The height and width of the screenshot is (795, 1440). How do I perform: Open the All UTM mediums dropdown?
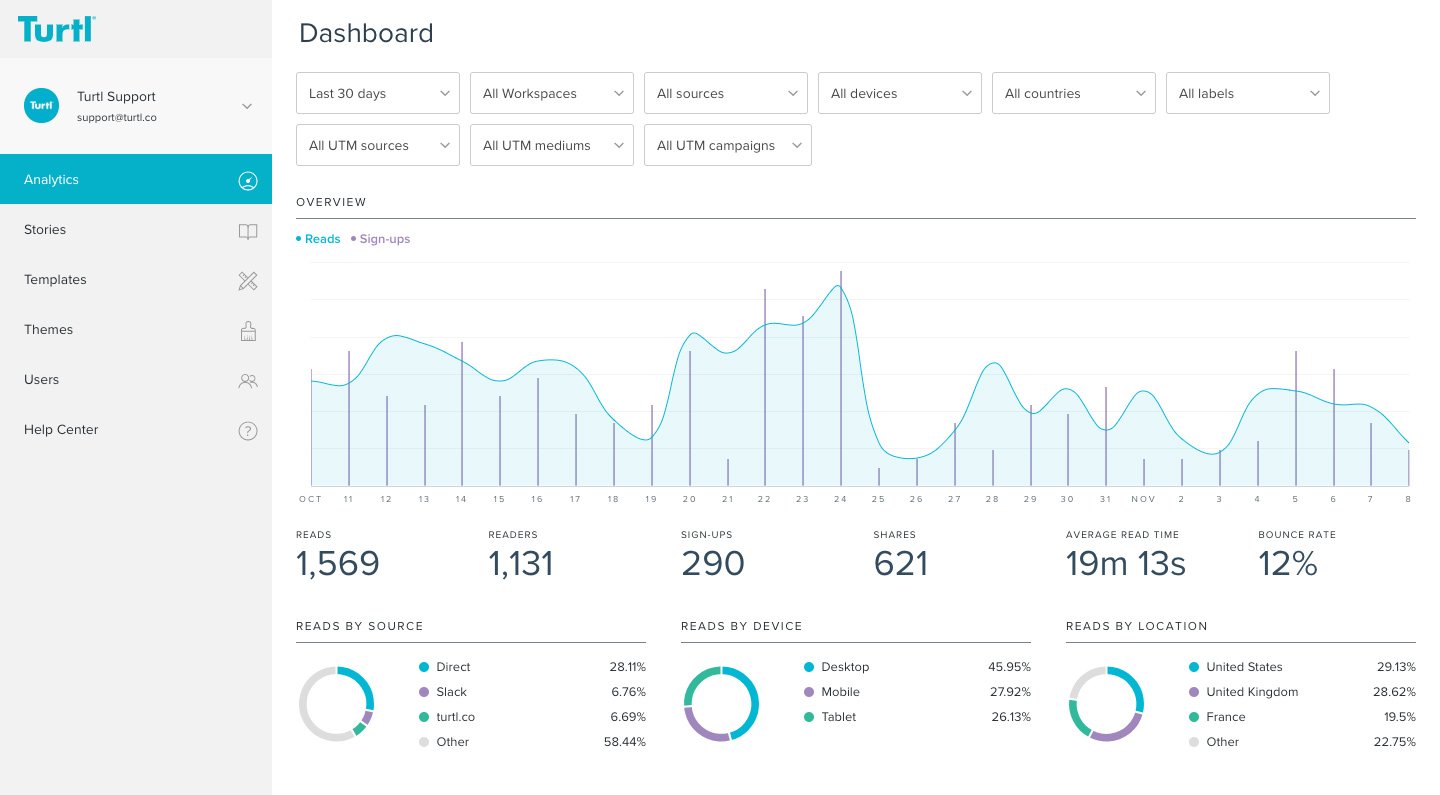click(x=552, y=145)
